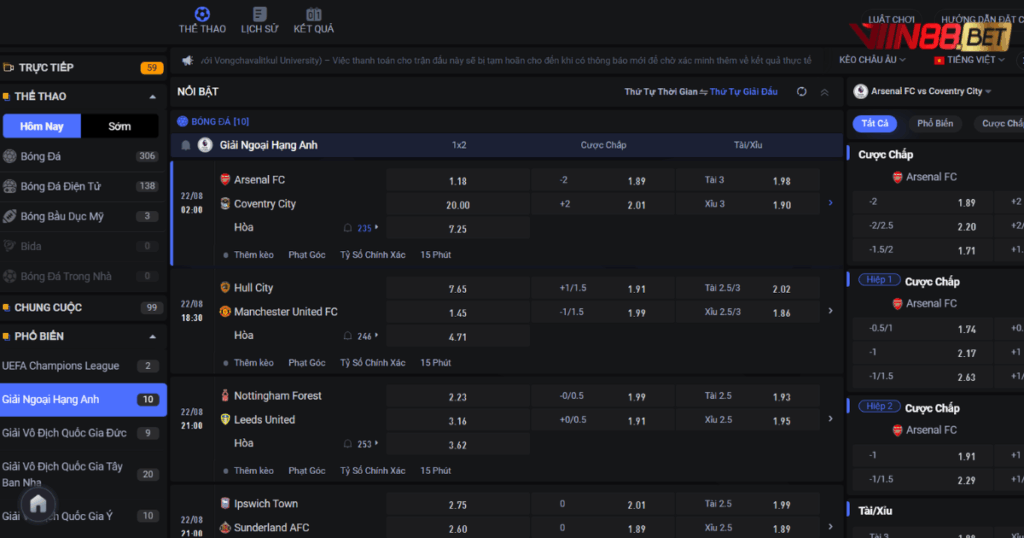Viewport: 1024px width, 538px height.
Task: Bet Tài 2.5/3 at 2.02
Action: point(748,289)
